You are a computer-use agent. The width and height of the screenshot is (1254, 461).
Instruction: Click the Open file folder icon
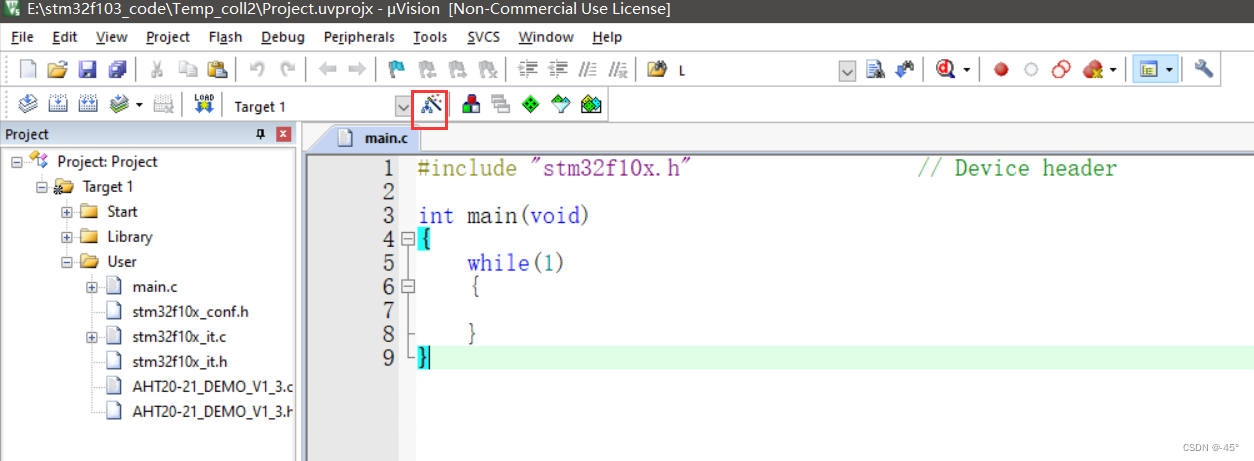[x=57, y=70]
